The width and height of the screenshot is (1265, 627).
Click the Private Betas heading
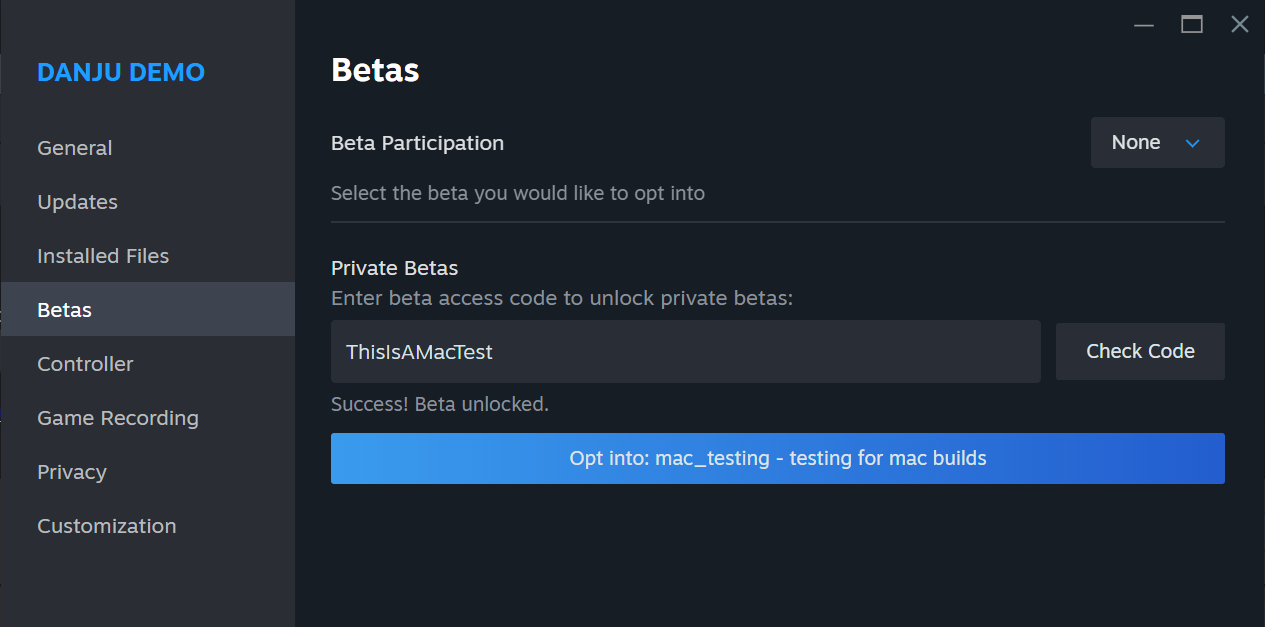(394, 267)
